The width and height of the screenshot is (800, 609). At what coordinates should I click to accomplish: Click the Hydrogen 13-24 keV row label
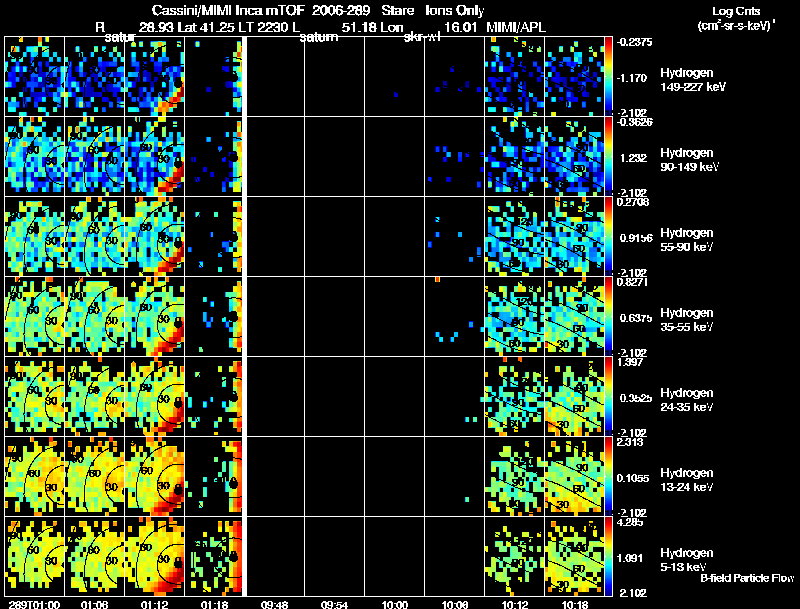click(x=687, y=480)
